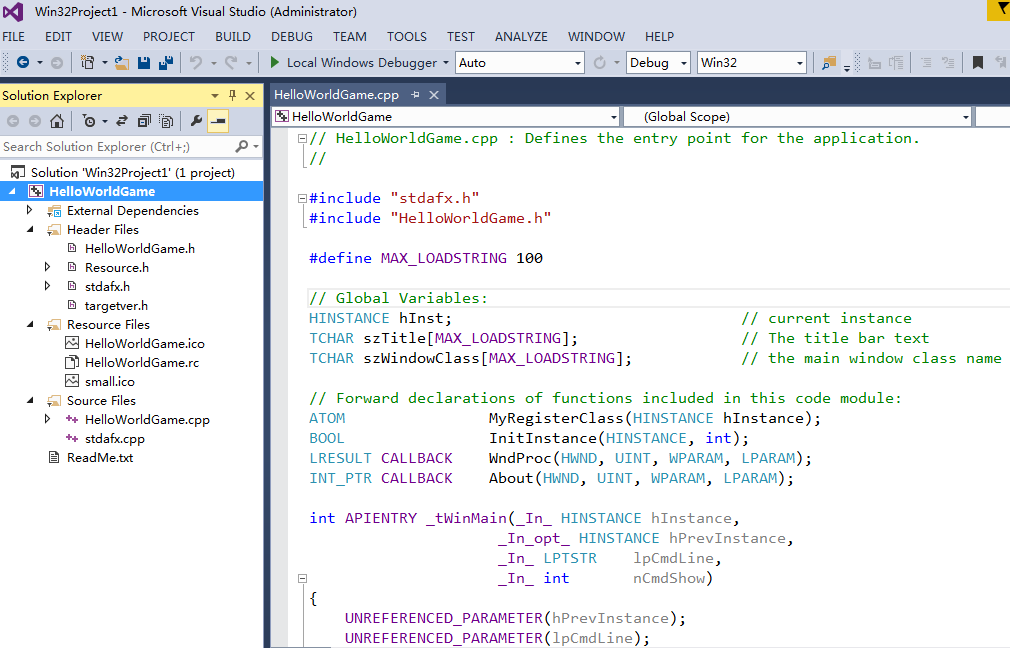1010x648 pixels.
Task: Click Solution Explorer Home icon
Action: point(57,121)
